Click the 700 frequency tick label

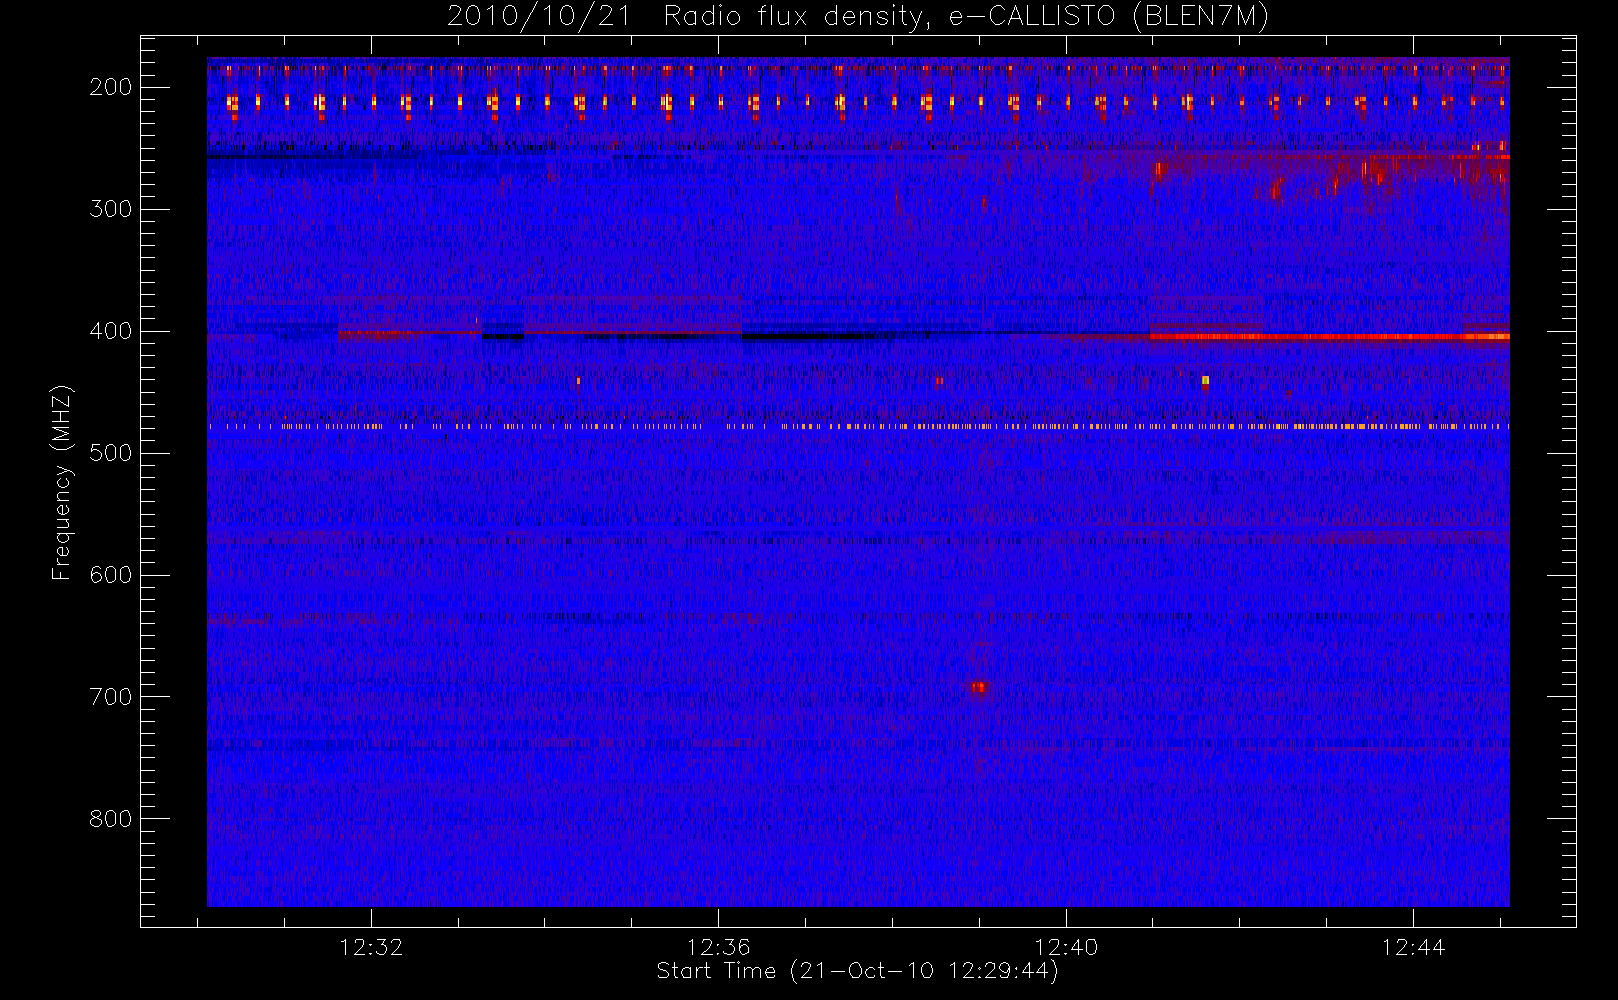111,697
